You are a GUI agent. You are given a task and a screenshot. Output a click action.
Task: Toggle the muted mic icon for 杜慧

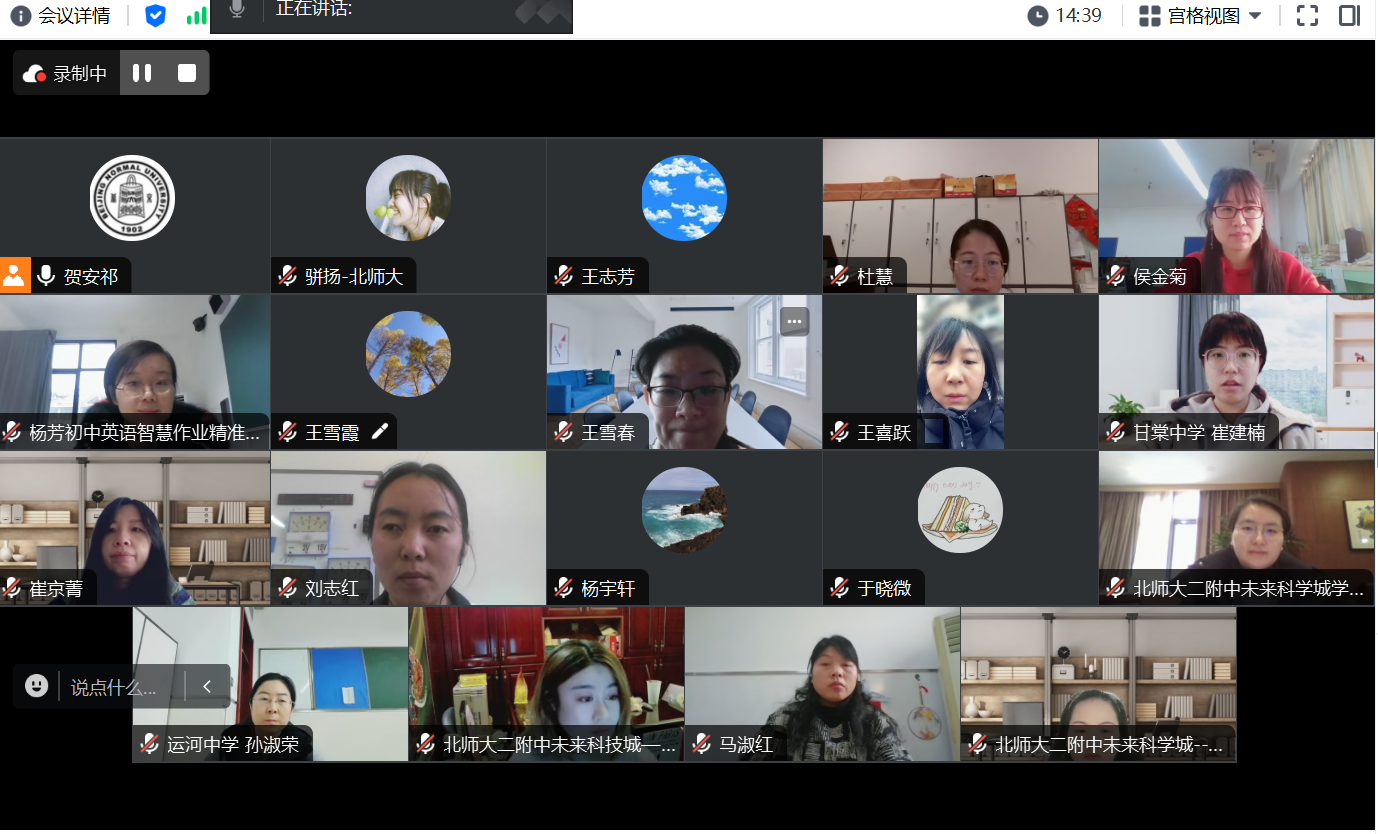(x=840, y=276)
